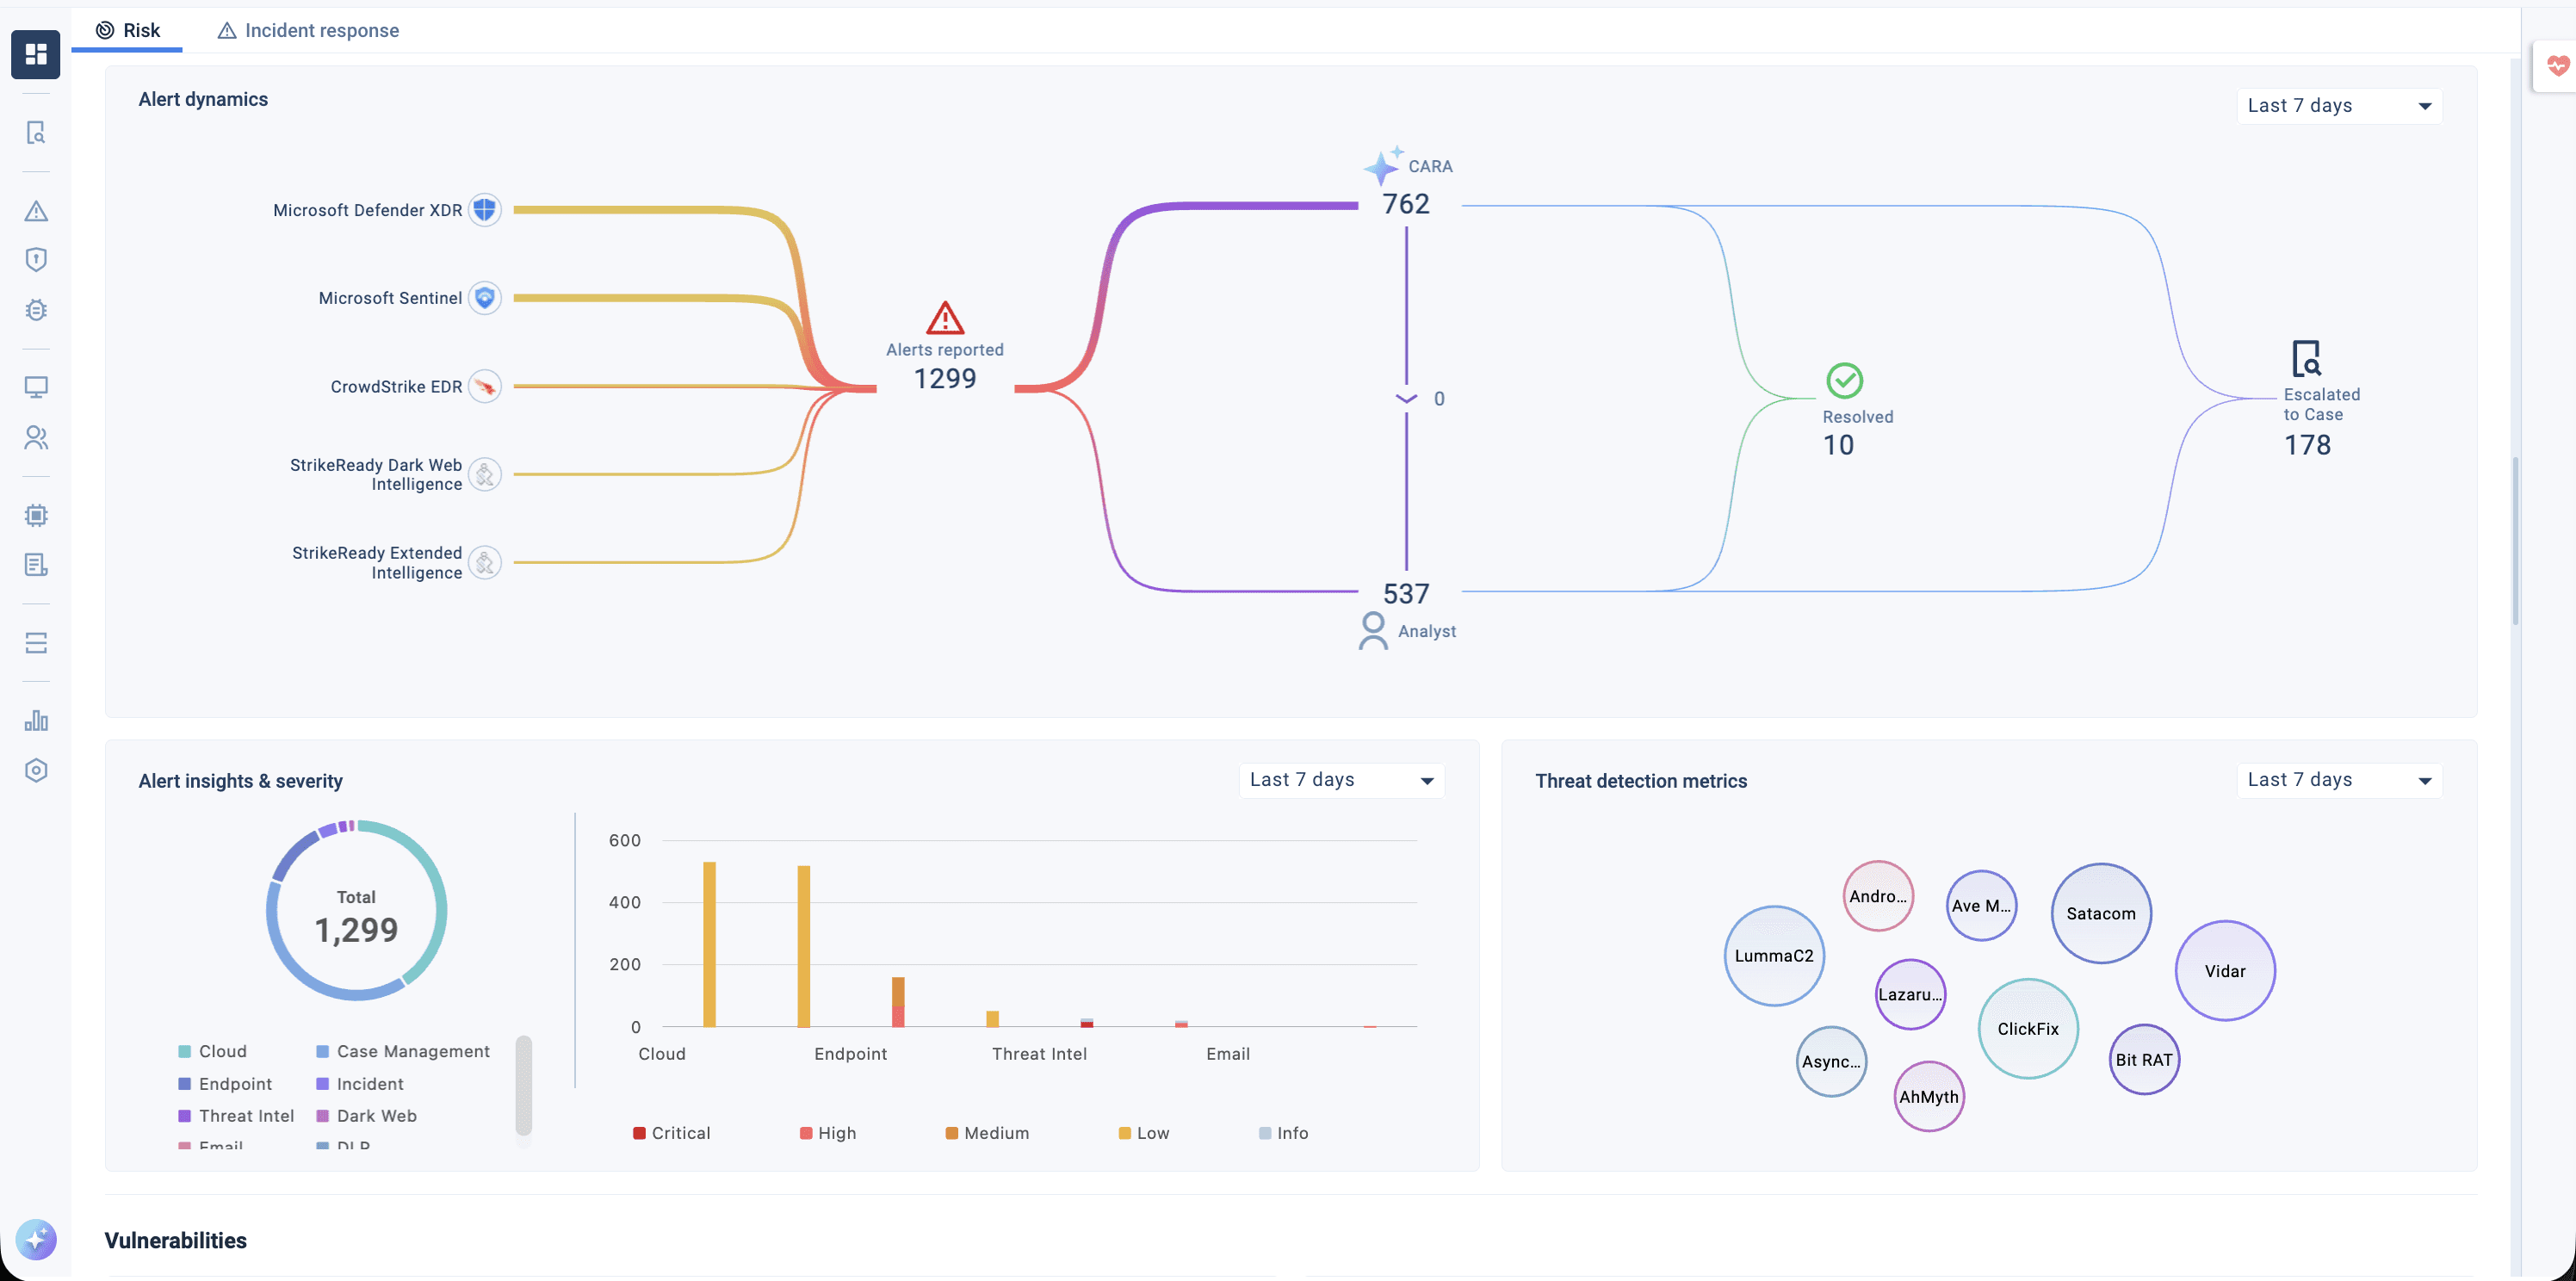Click the heart health monitor icon
The height and width of the screenshot is (1281, 2576).
coord(2557,66)
